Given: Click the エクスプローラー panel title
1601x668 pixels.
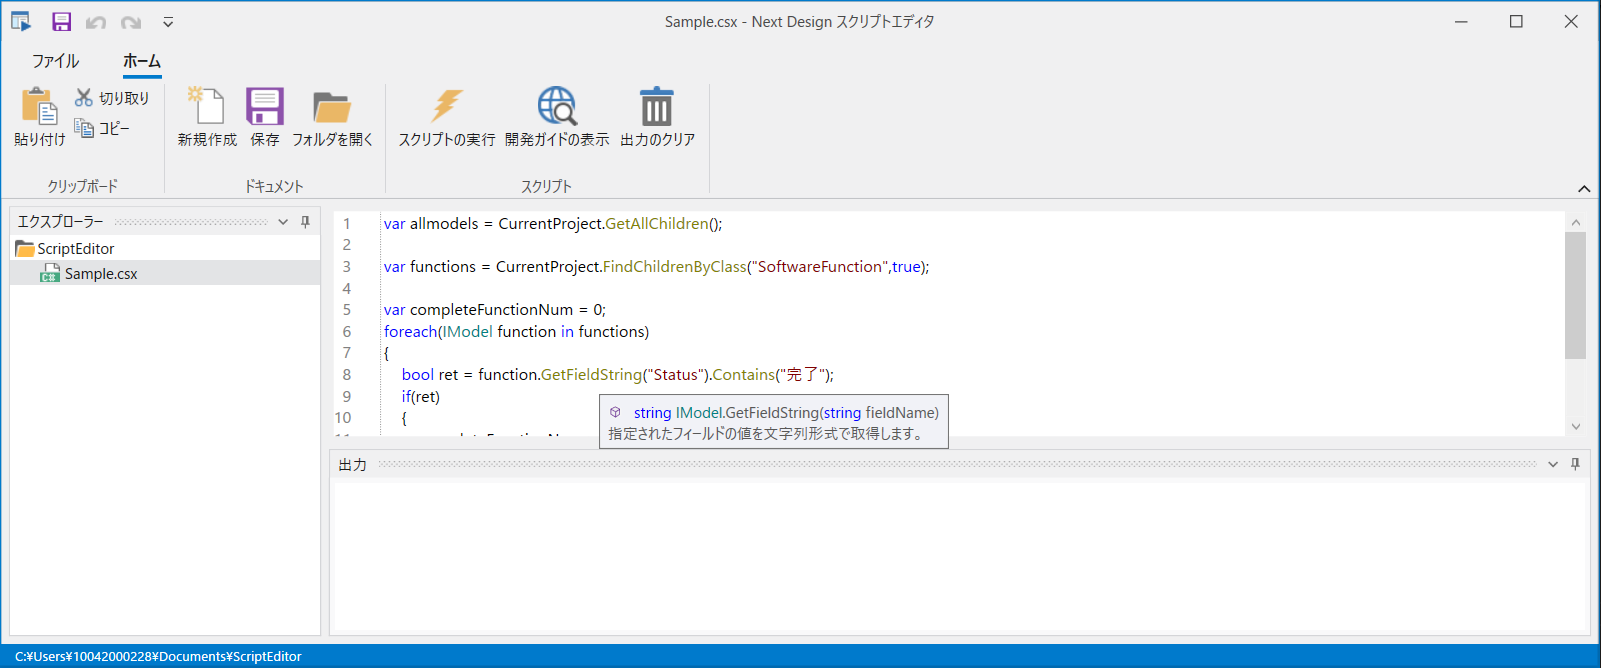Looking at the screenshot, I should (x=60, y=222).
